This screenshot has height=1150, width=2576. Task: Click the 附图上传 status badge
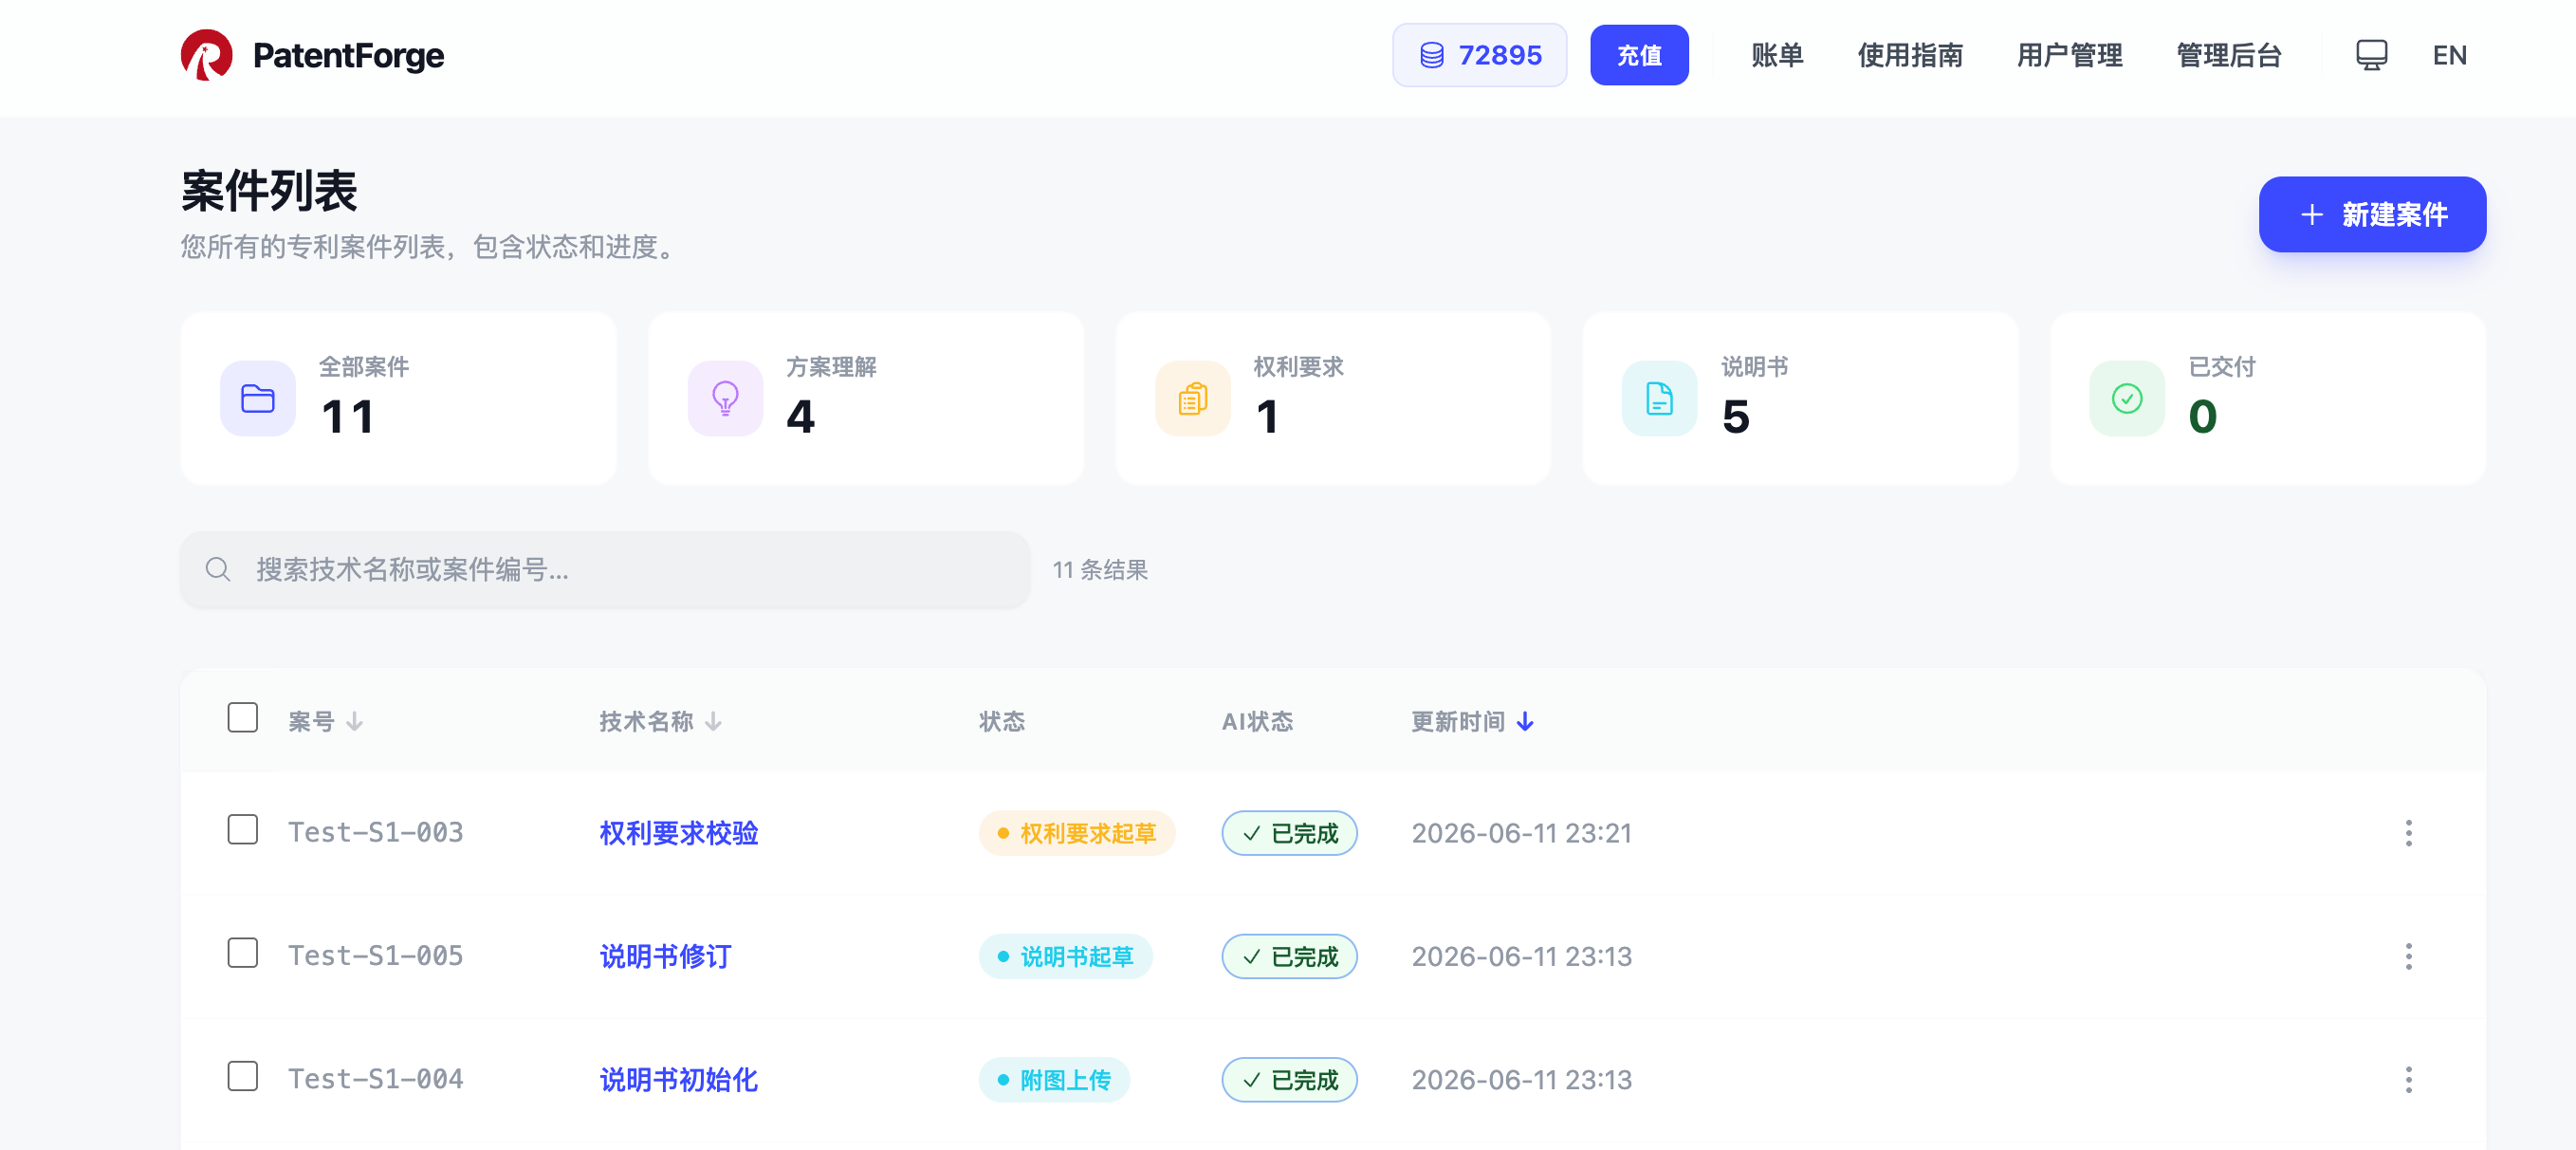coord(1054,1080)
